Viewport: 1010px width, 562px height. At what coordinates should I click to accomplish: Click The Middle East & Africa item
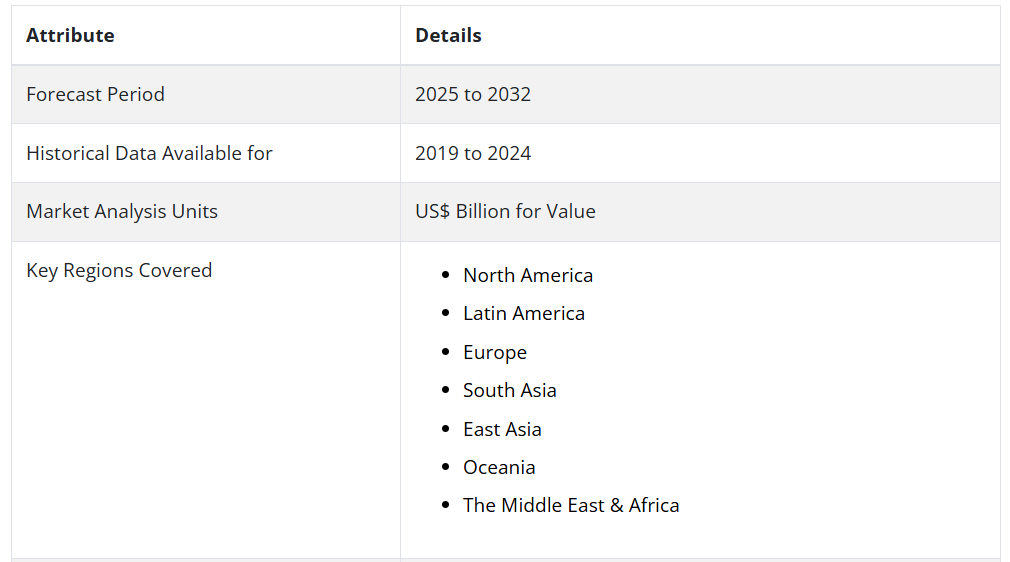coord(571,506)
